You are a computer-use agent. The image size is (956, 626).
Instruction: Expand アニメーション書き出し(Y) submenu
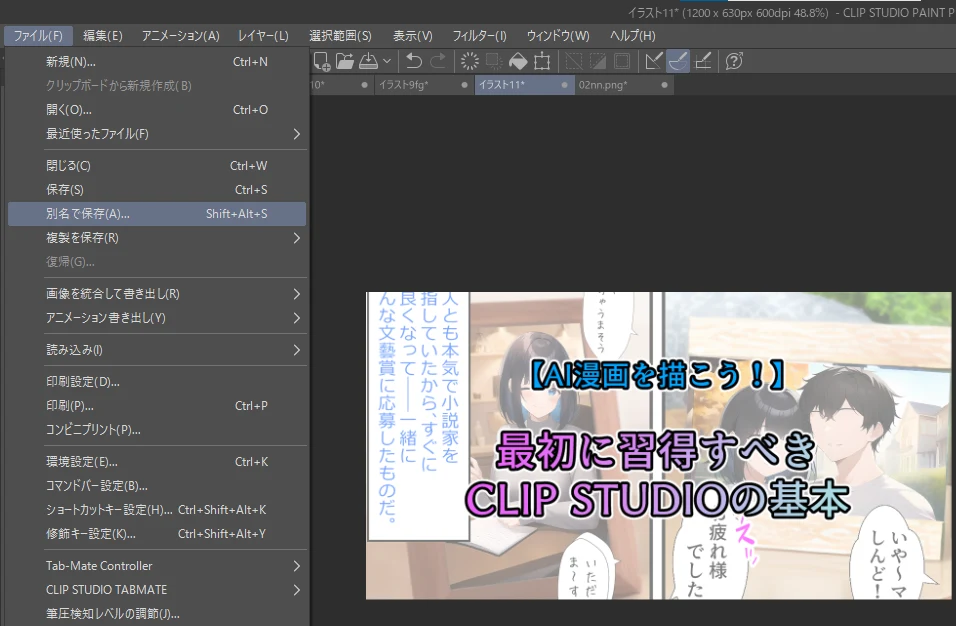click(157, 318)
